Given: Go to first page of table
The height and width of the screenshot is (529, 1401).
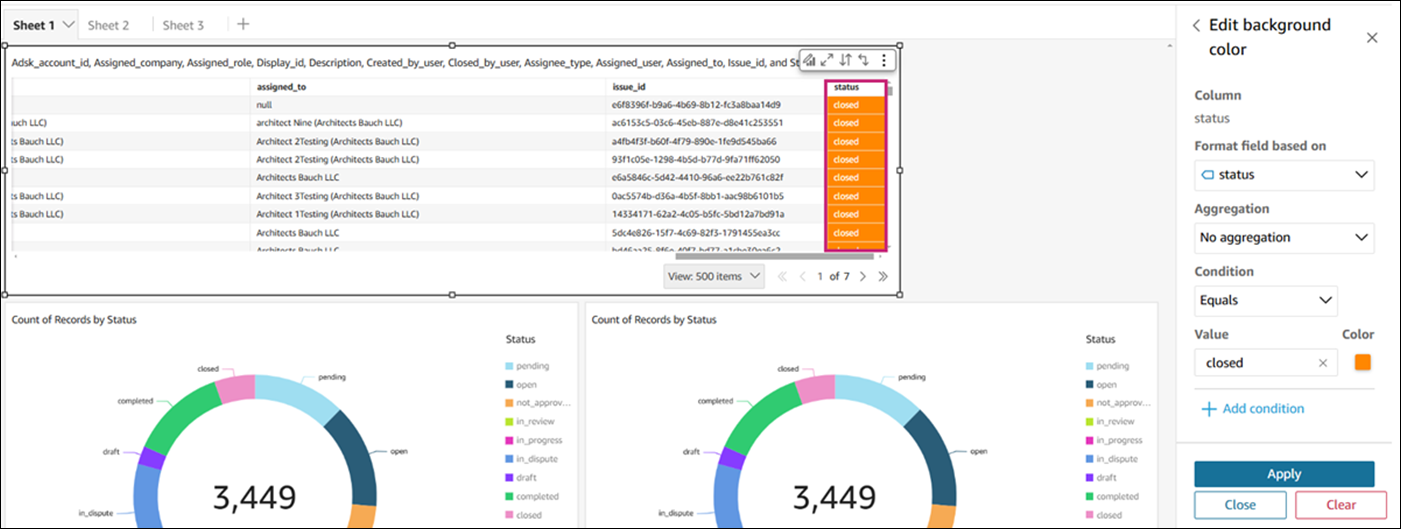Looking at the screenshot, I should pyautogui.click(x=783, y=276).
